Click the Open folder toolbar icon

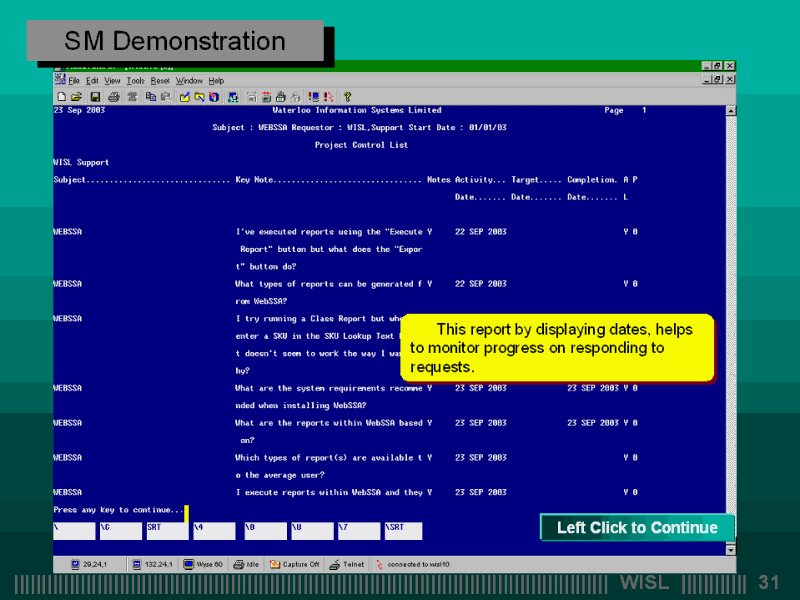click(76, 97)
